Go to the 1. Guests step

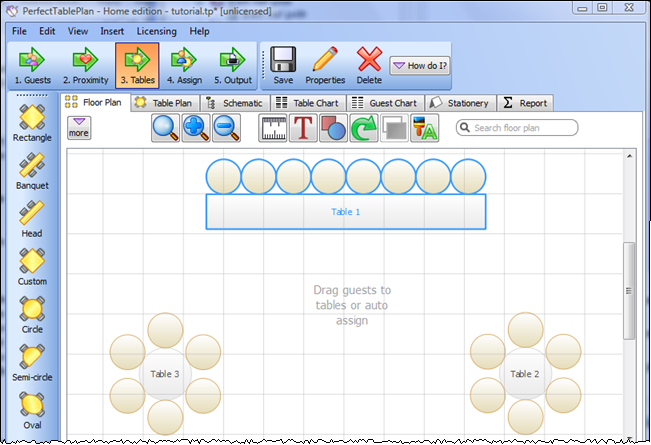[x=32, y=66]
